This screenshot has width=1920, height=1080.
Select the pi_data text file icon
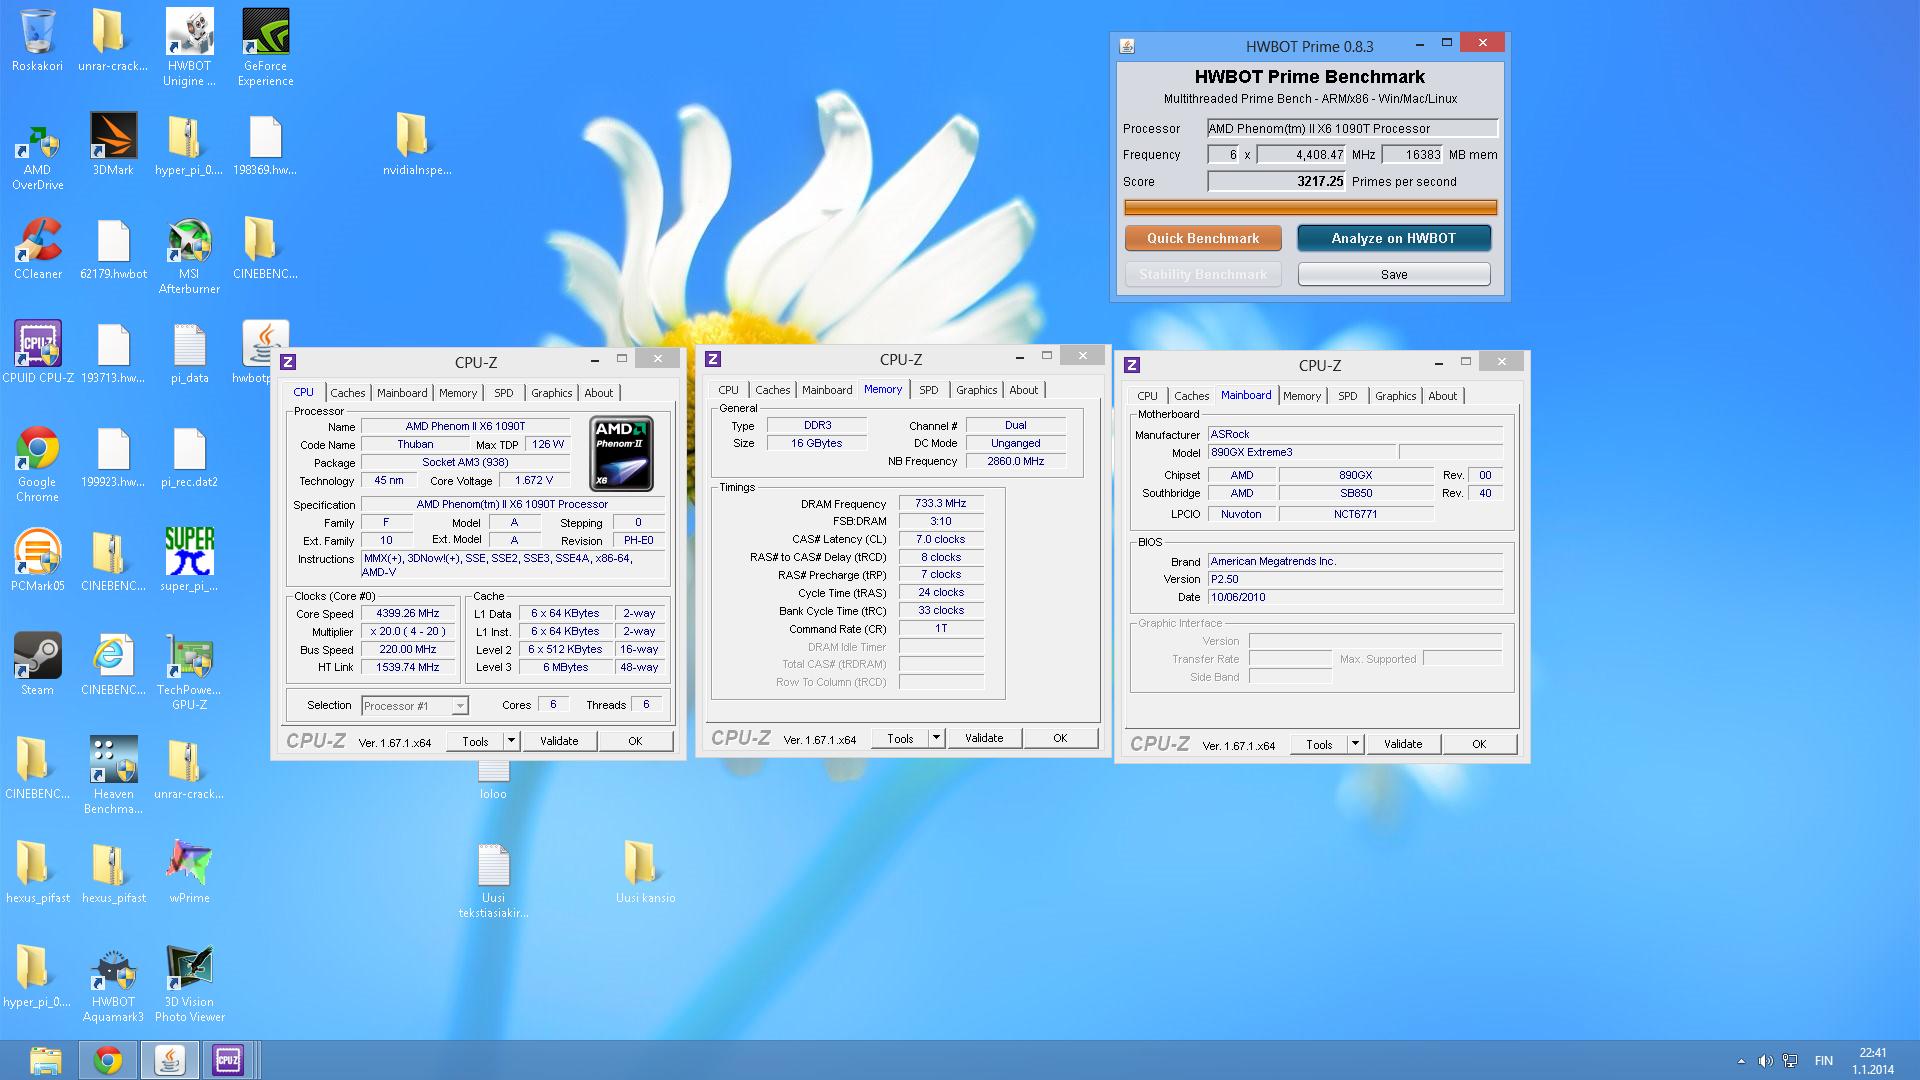point(189,351)
